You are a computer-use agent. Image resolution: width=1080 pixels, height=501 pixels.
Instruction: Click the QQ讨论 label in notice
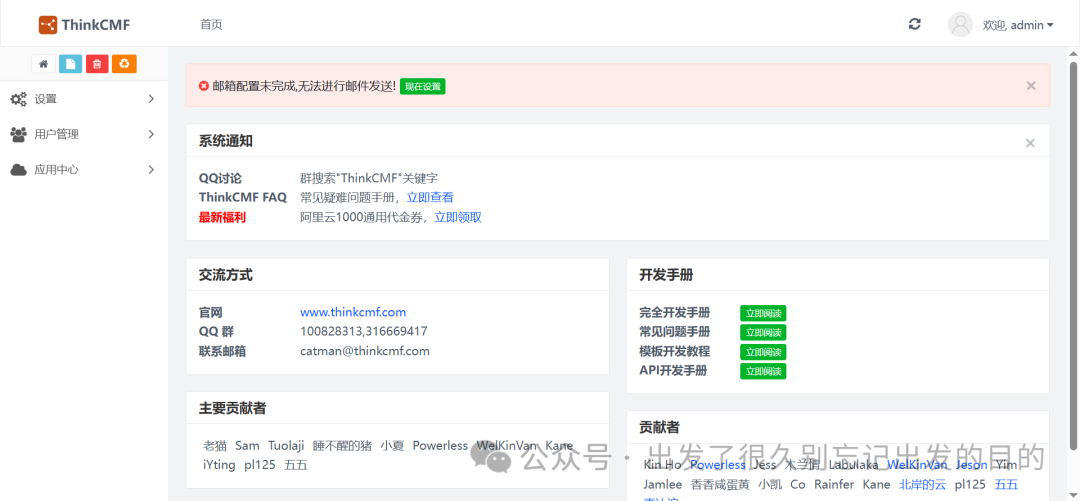[220, 178]
